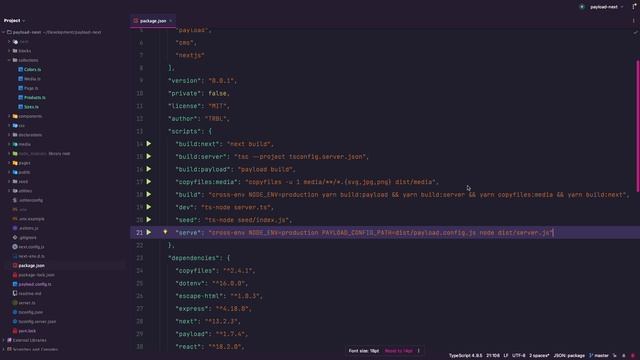
Task: Expand the public folder
Action: pyautogui.click(x=9, y=172)
